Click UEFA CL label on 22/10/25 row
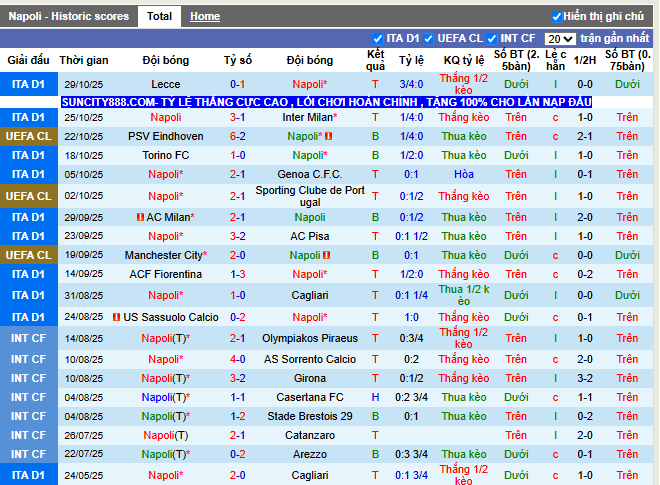This screenshot has height=485, width=660. click(28, 136)
